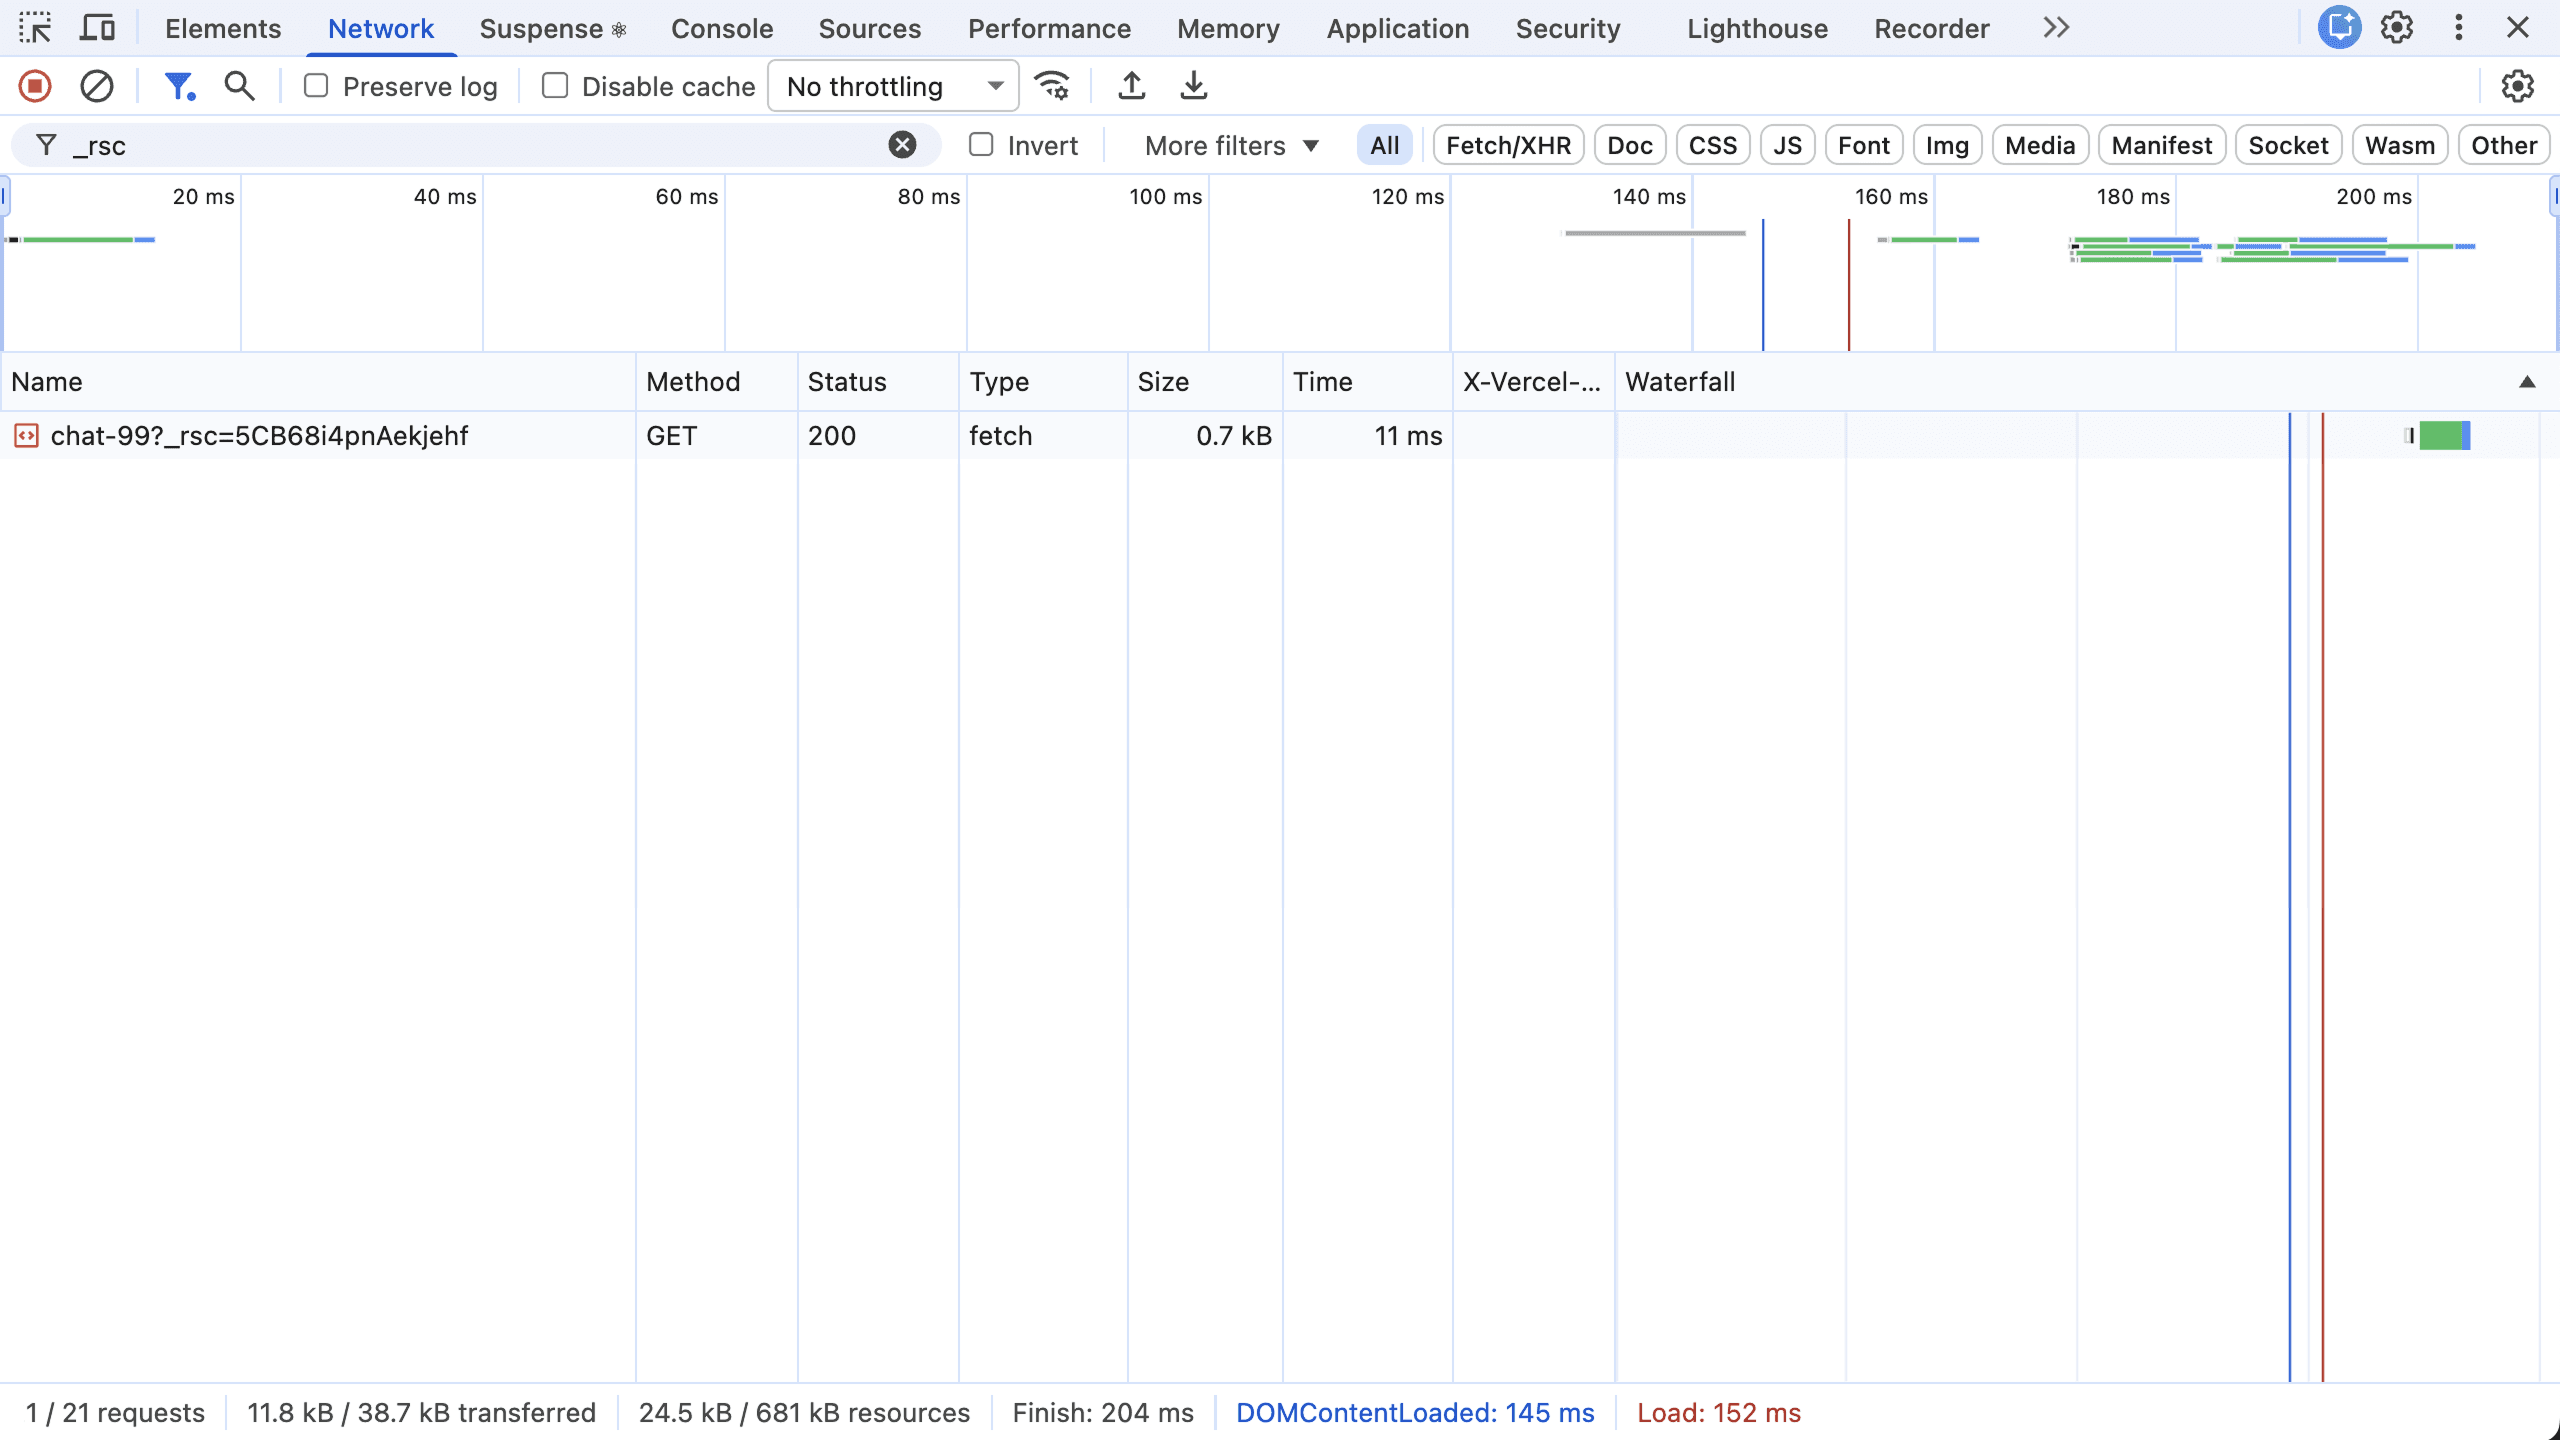Image resolution: width=2560 pixels, height=1440 pixels.
Task: Activate the inspect element picker
Action: (35, 28)
